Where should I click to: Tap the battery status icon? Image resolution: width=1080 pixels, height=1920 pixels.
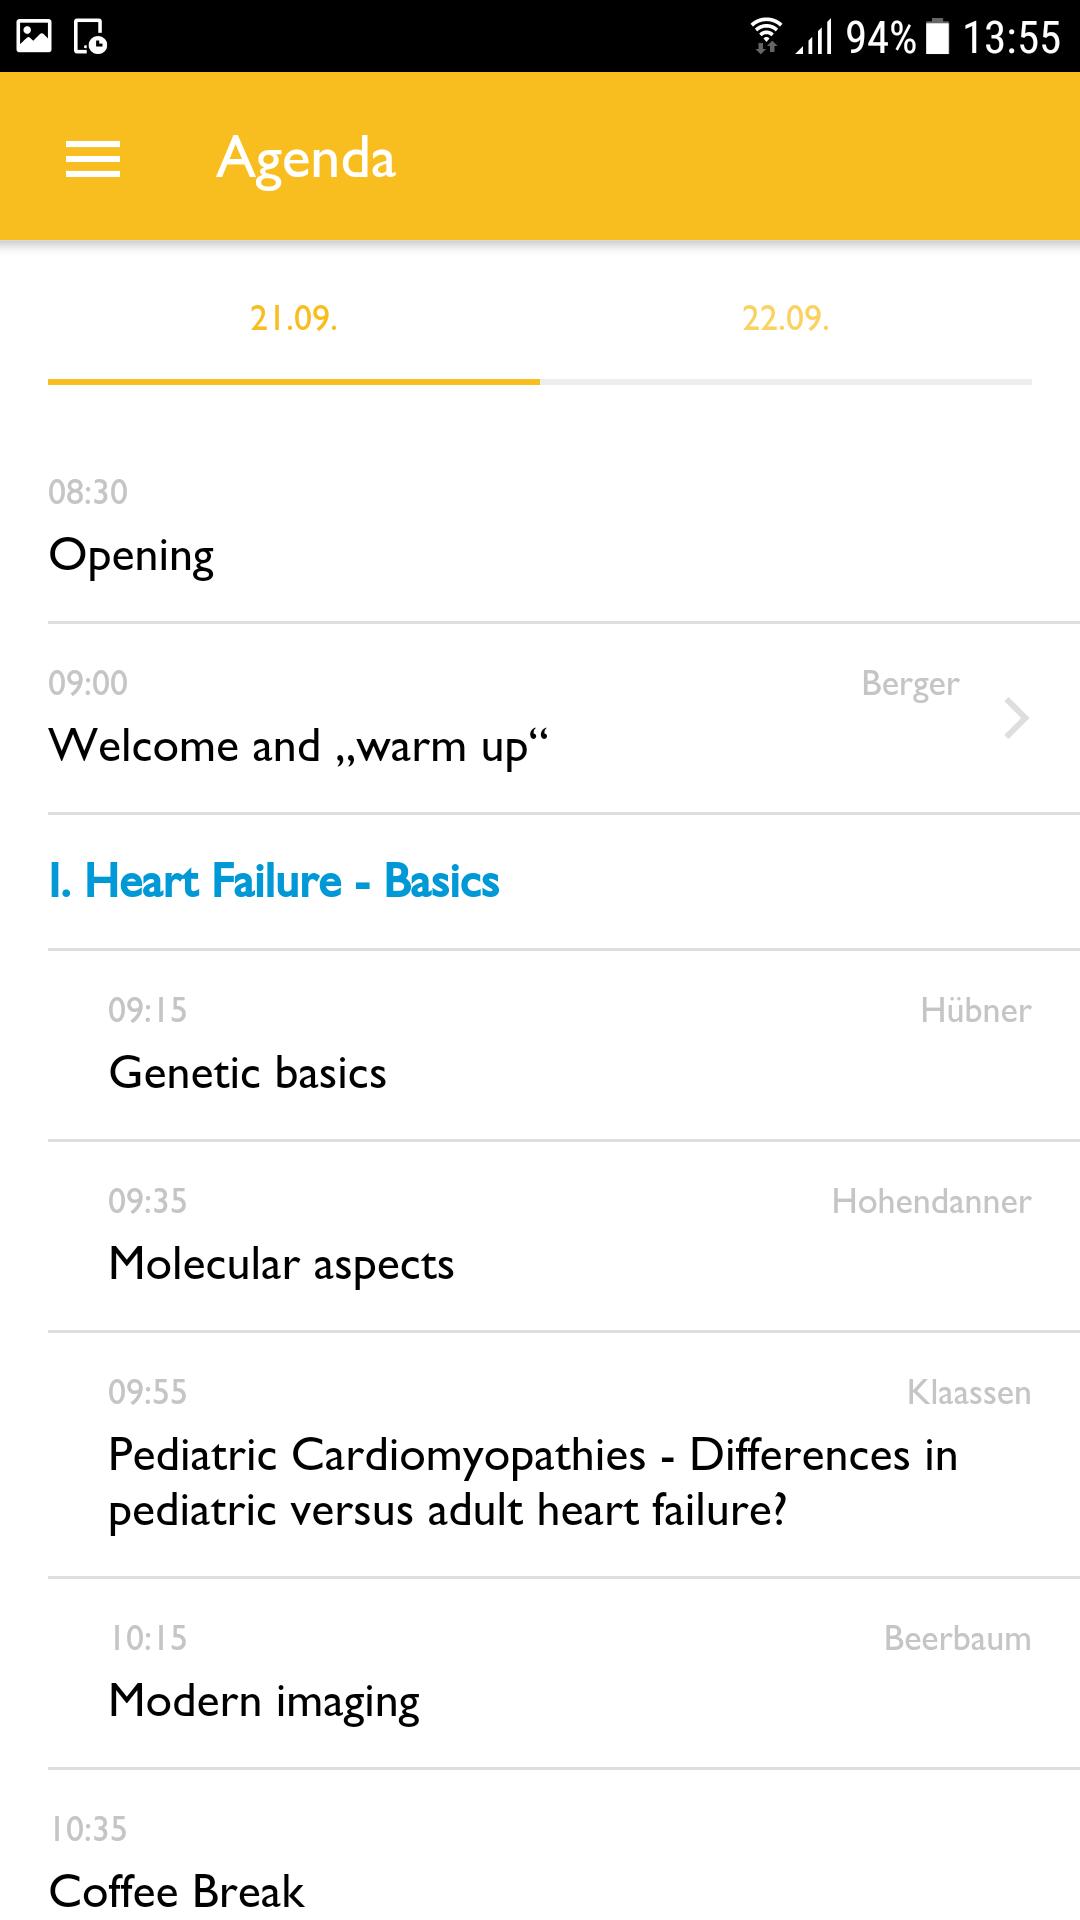tap(938, 36)
